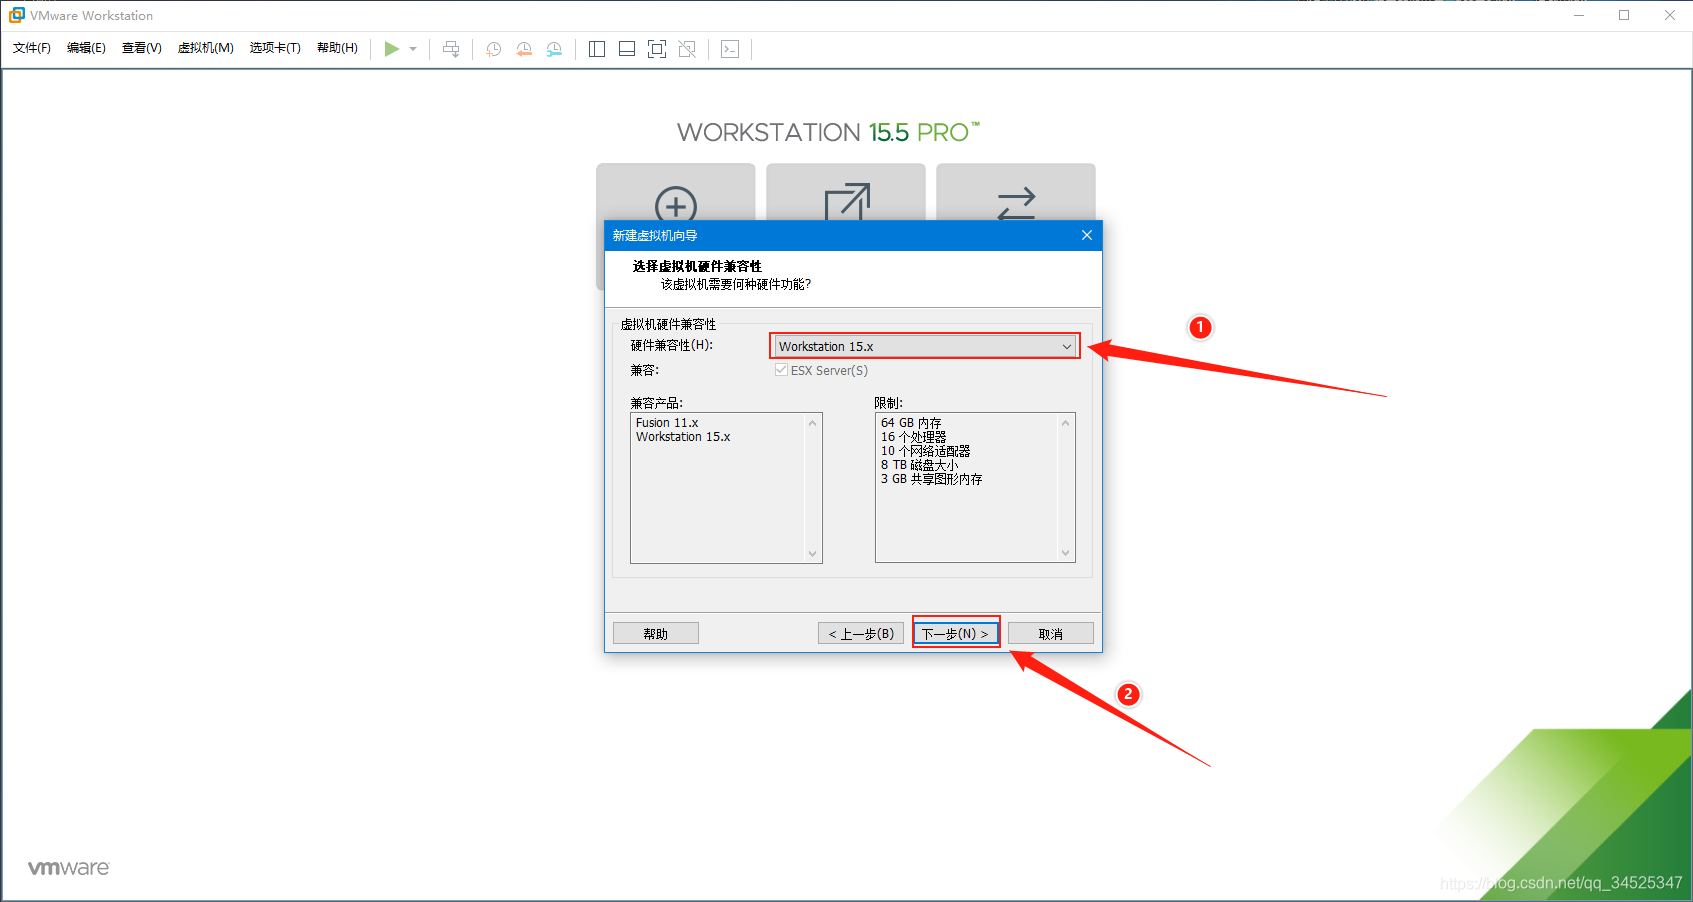1693x902 pixels.
Task: Click the send Ctrl+Alt+Del toolbar icon
Action: tap(451, 49)
